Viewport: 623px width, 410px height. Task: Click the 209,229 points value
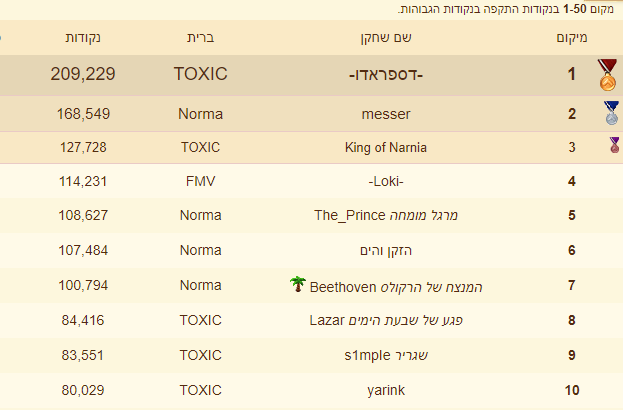click(83, 74)
